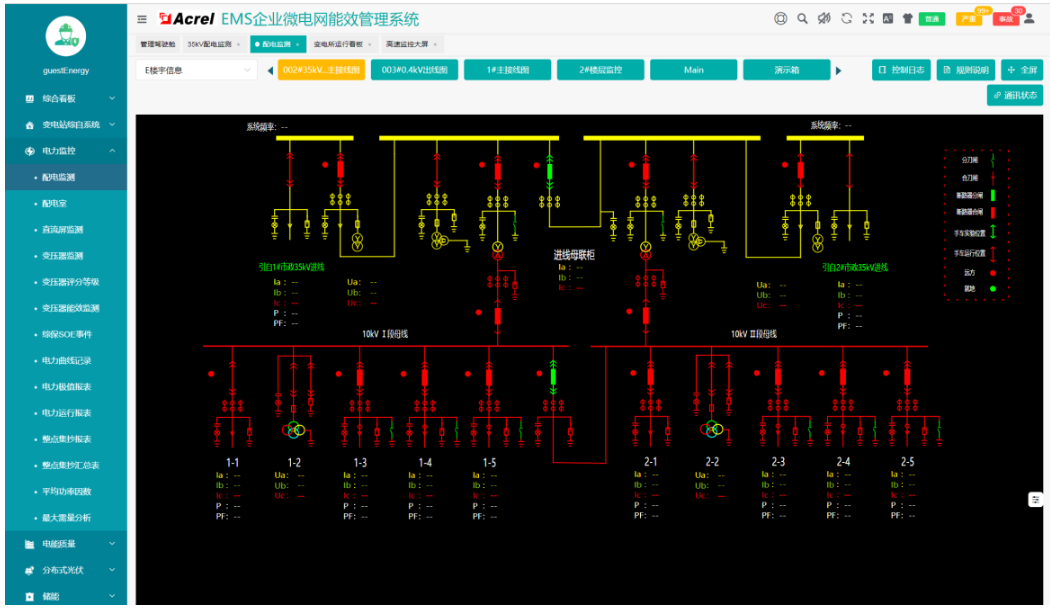The width and height of the screenshot is (1050, 611).
Task: Expand the 电能质量 menu
Action: pos(66,544)
